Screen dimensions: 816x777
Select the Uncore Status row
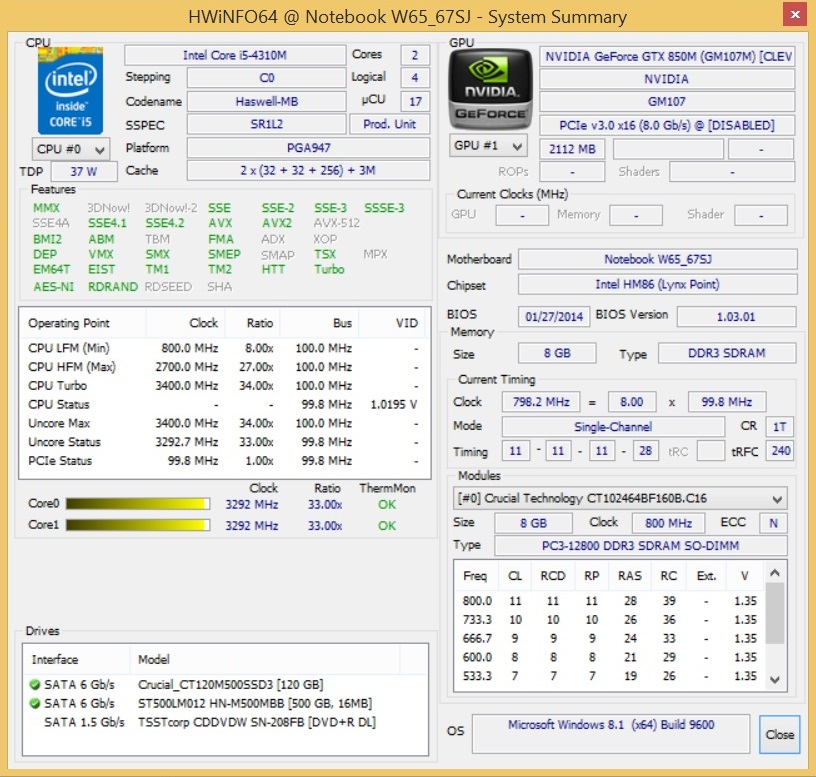[x=224, y=442]
